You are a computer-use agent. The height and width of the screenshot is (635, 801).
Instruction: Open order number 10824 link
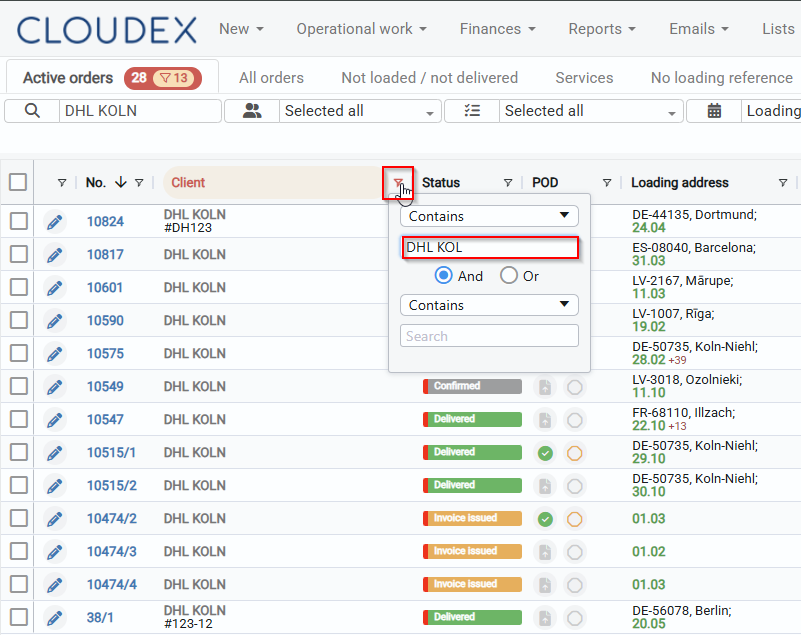point(105,222)
